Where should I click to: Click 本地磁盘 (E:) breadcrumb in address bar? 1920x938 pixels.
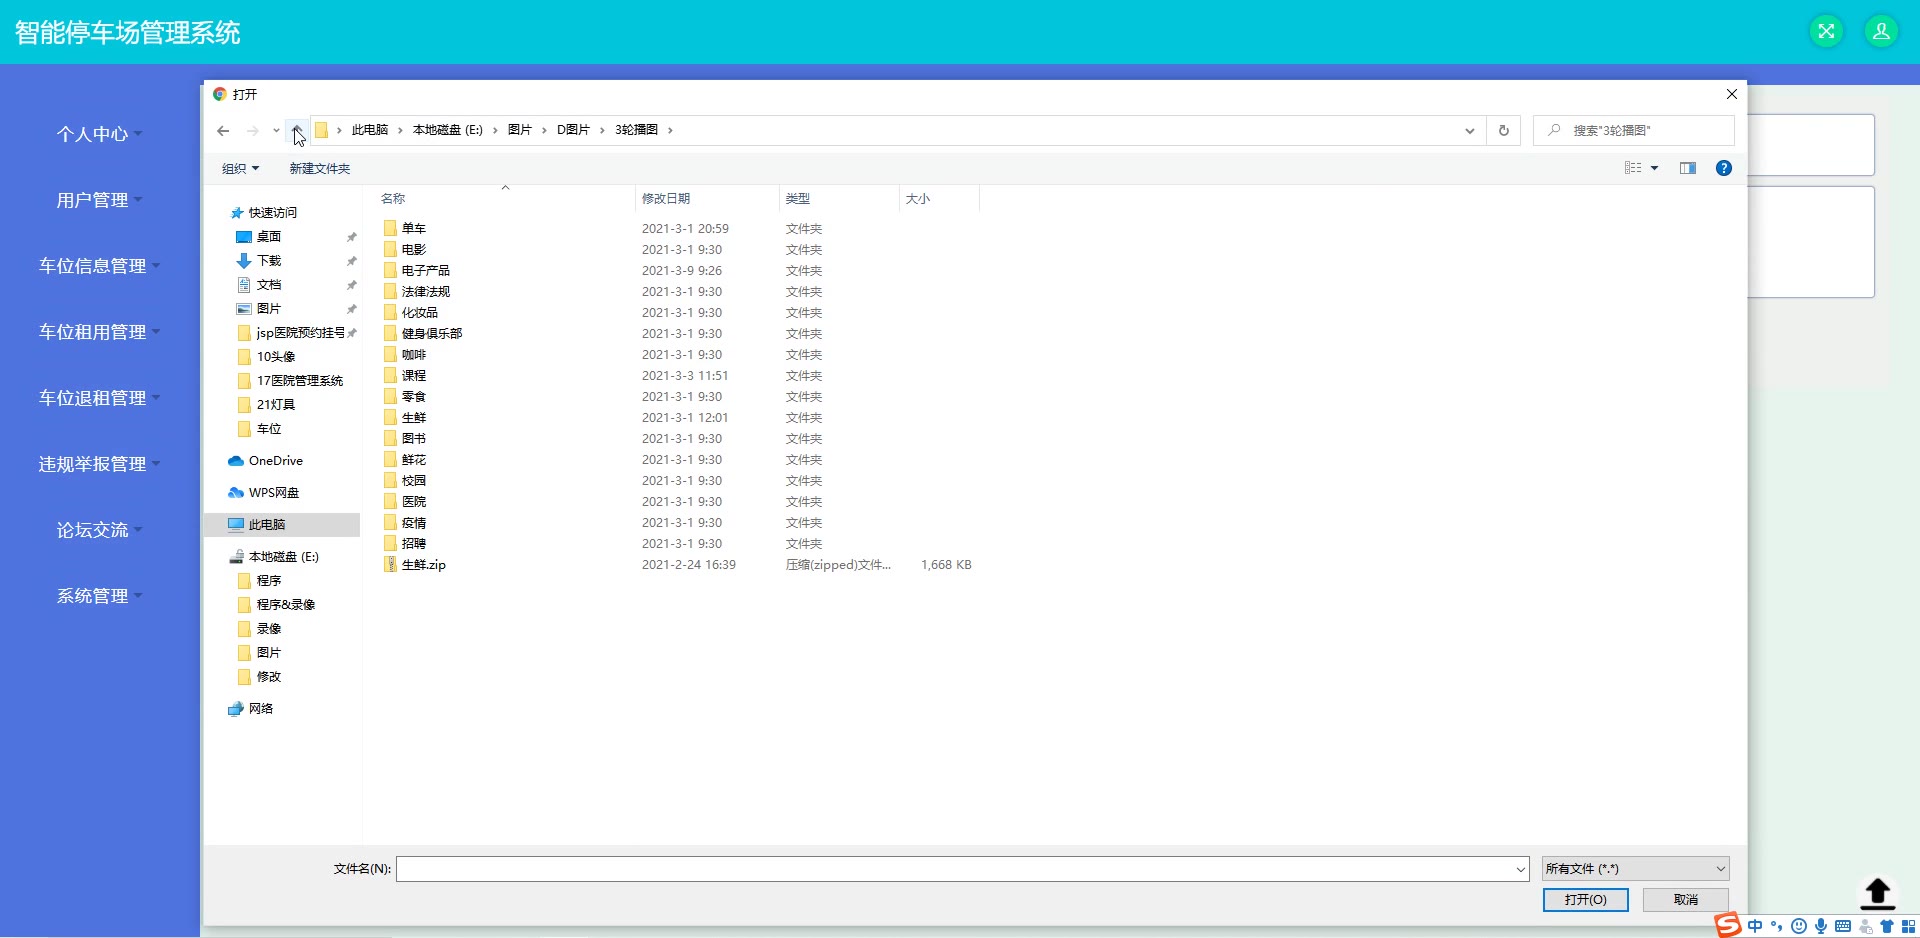pos(448,130)
